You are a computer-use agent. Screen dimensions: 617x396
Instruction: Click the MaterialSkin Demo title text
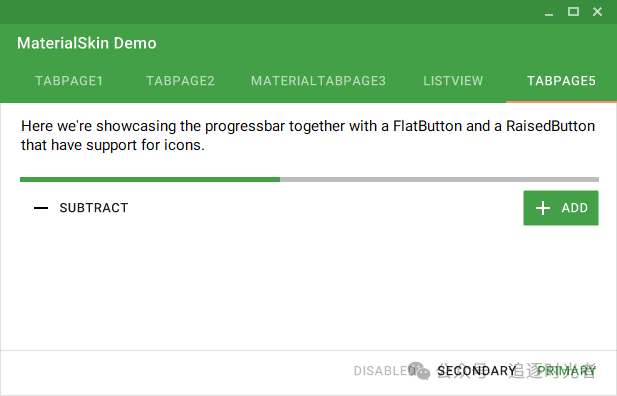(87, 43)
